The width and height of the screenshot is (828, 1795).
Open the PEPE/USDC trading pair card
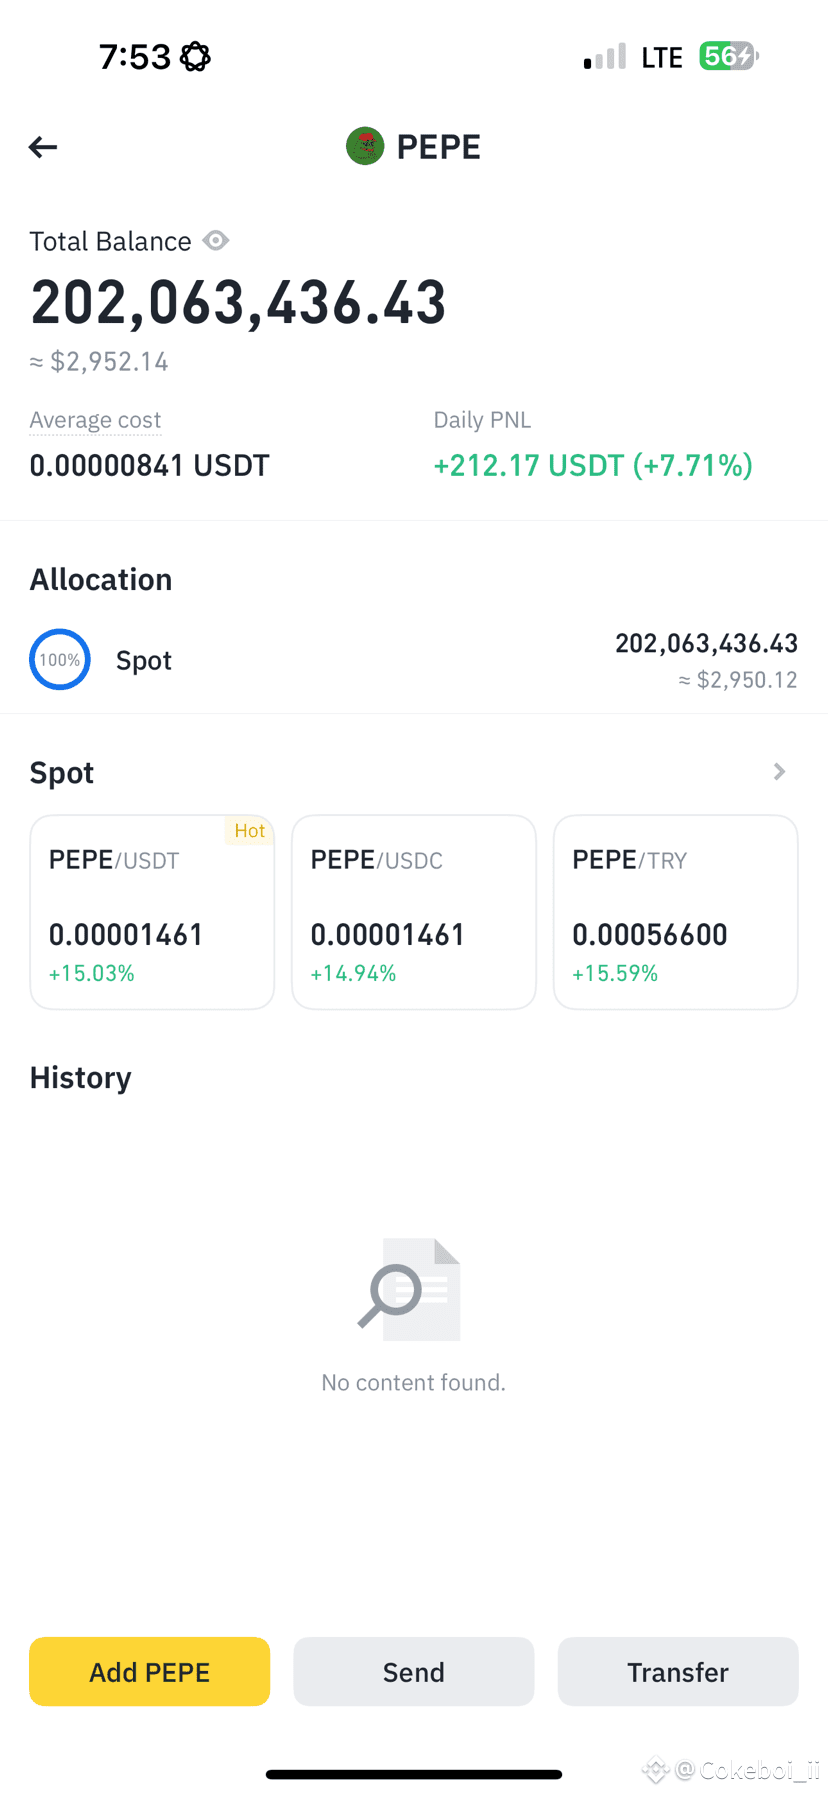coord(414,912)
